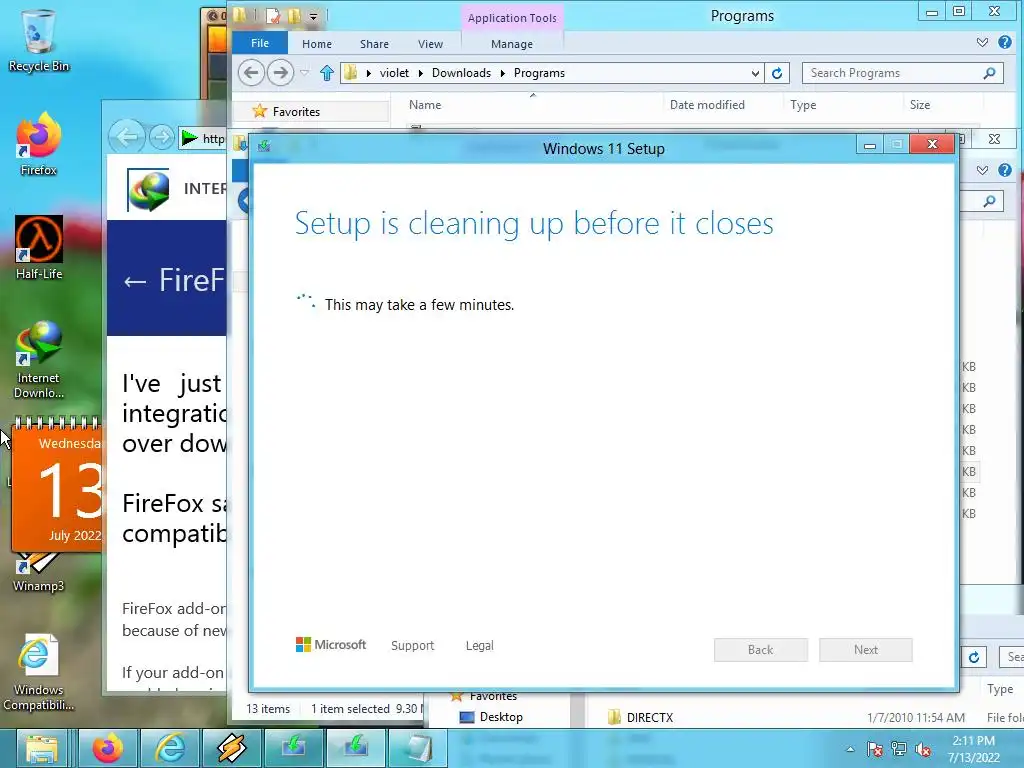Open the notepad-like taskbar item
Screen dimensions: 1024x768
coord(417,748)
